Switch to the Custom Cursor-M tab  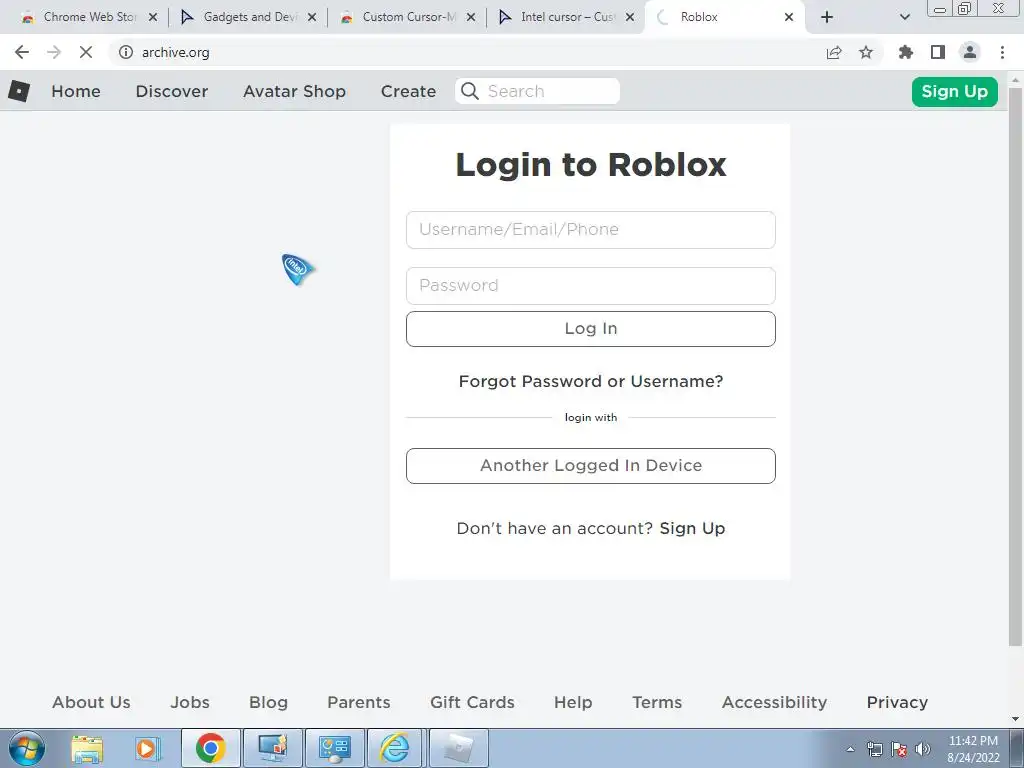[408, 17]
